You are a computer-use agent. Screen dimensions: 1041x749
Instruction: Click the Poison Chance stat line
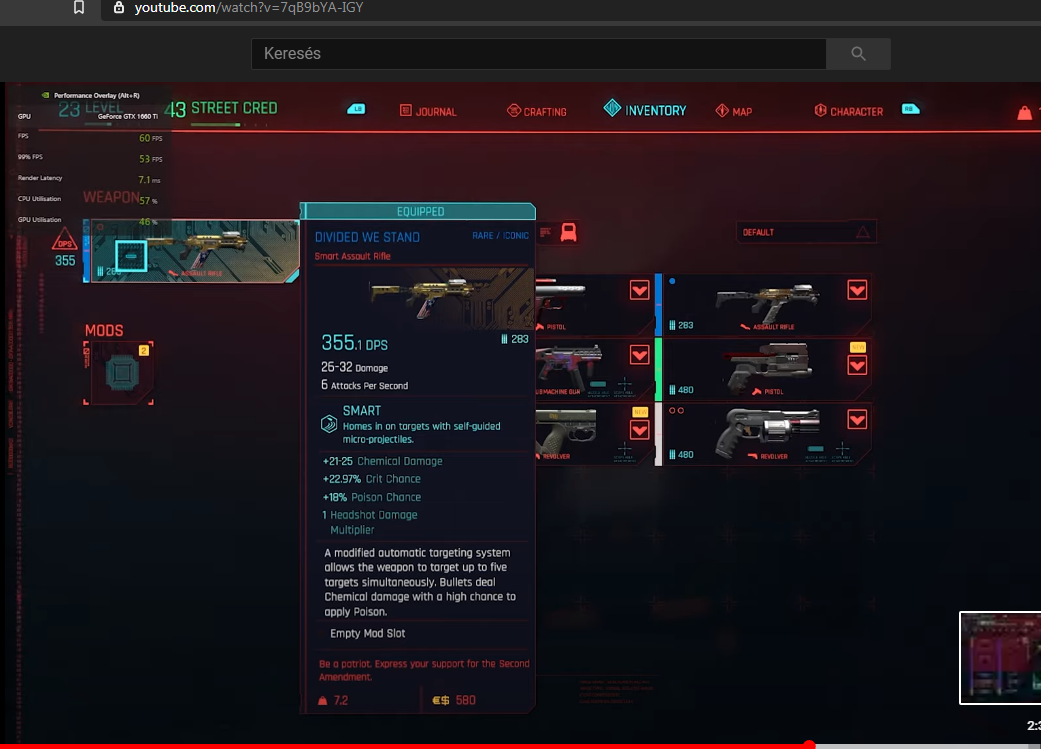tap(372, 497)
